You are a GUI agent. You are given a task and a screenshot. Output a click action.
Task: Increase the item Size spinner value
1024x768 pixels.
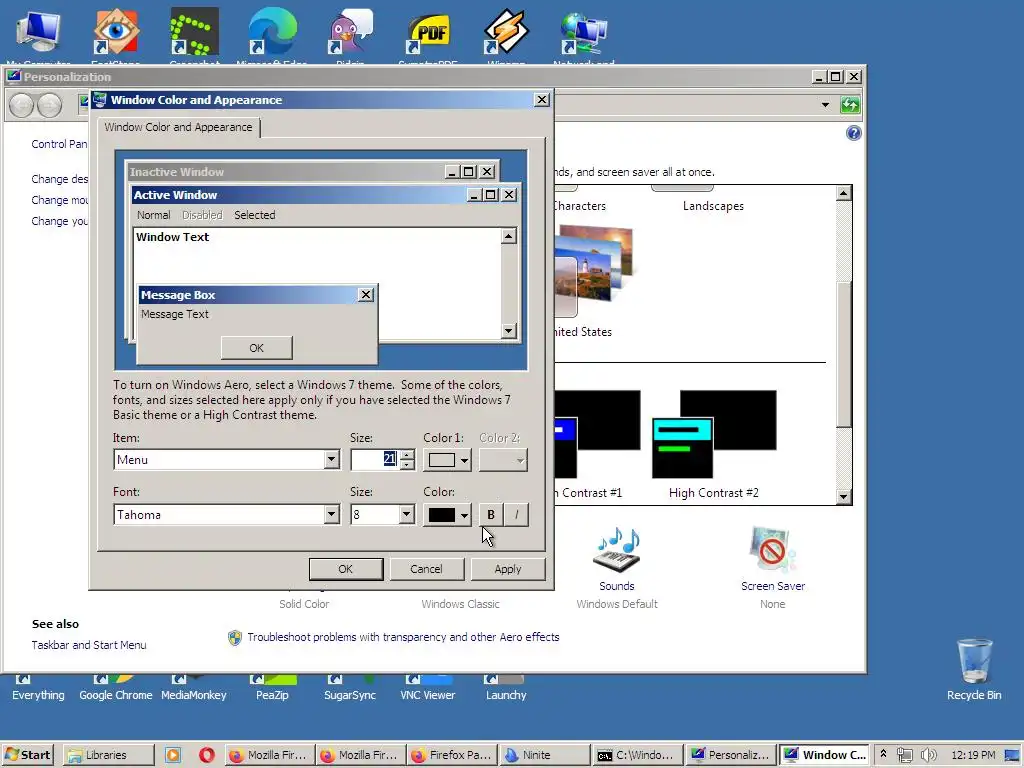tap(407, 455)
